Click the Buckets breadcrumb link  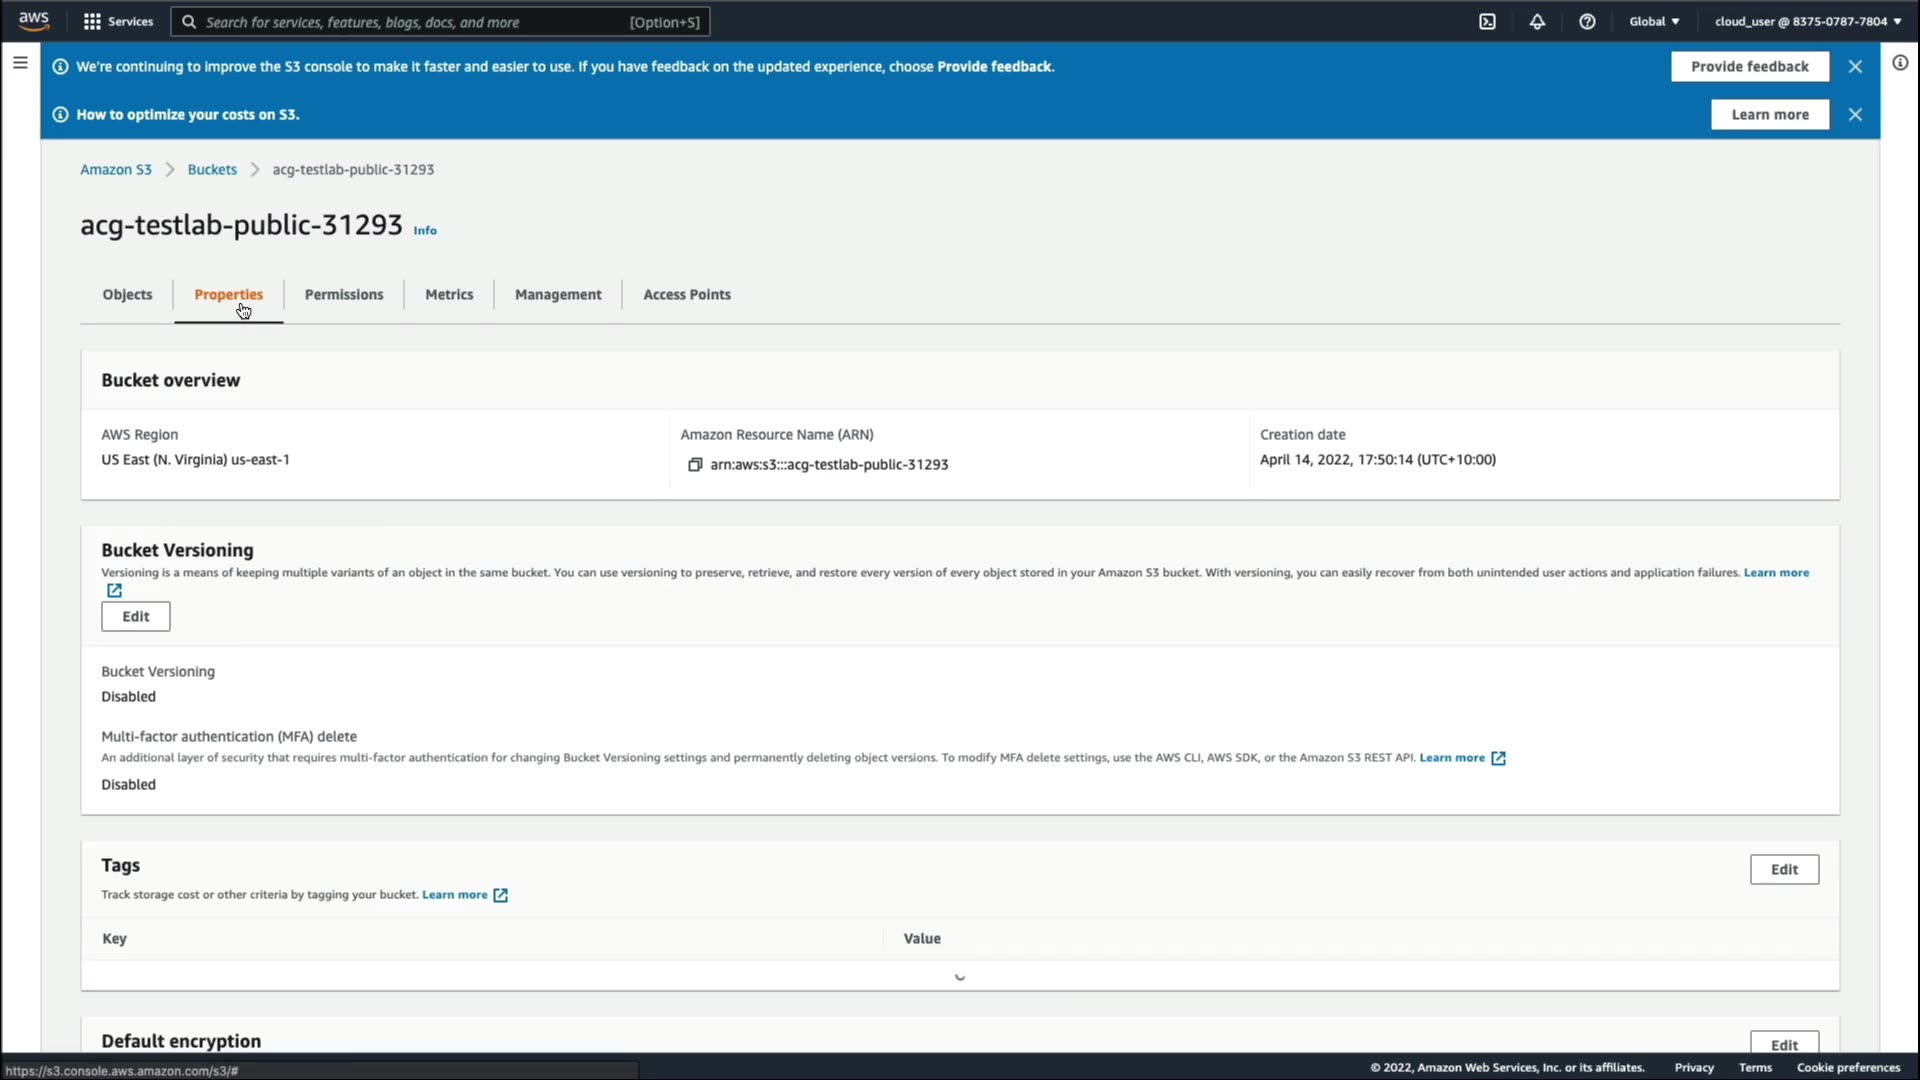[212, 169]
